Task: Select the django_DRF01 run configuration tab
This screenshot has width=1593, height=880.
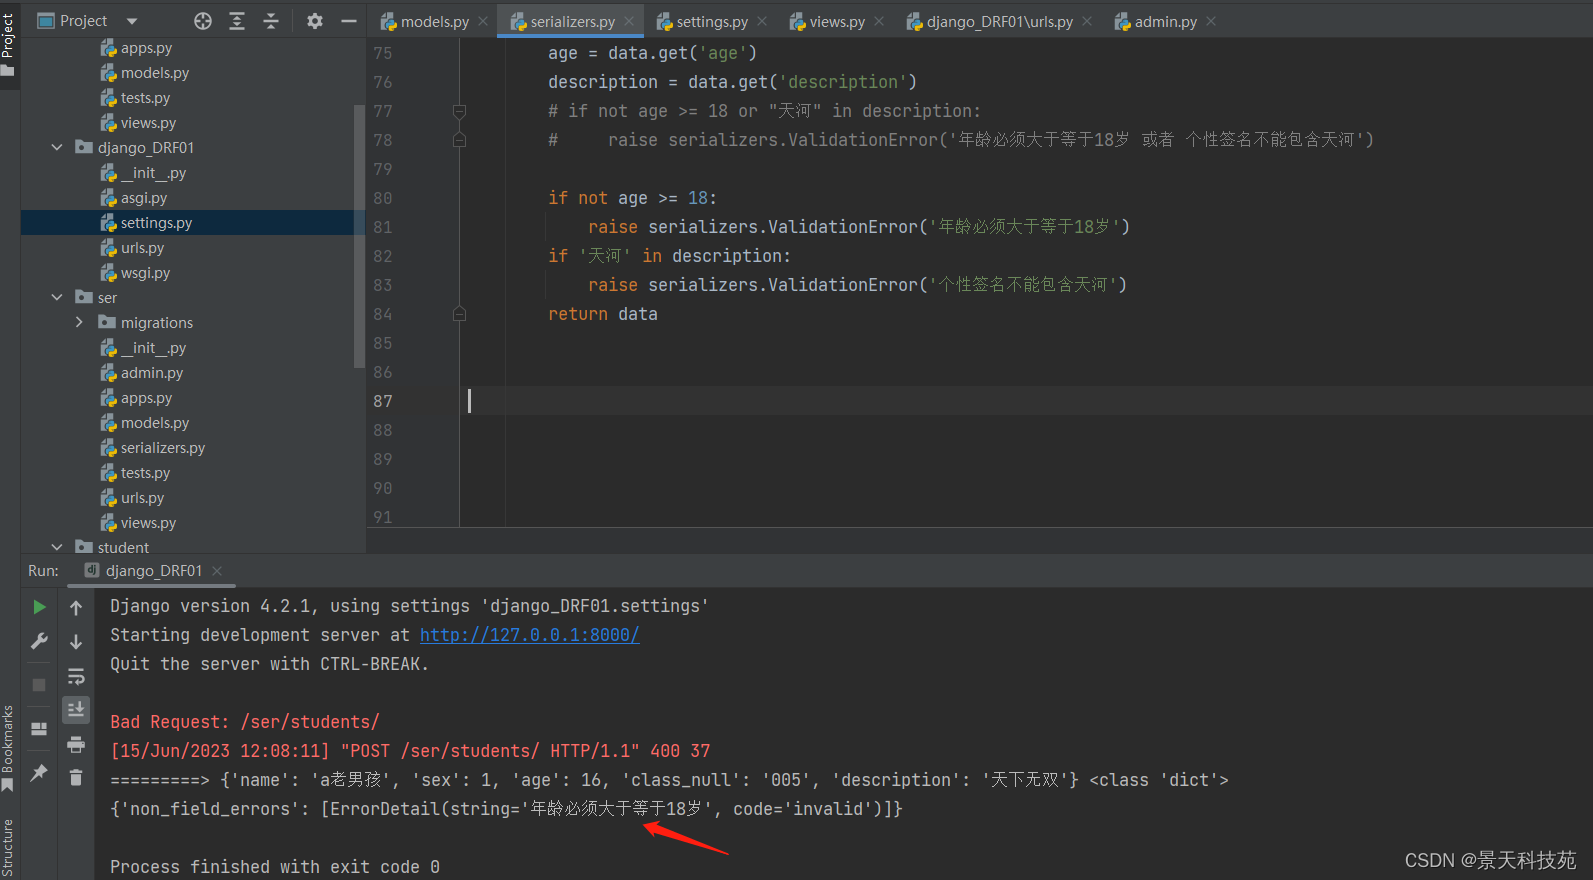Action: click(154, 571)
